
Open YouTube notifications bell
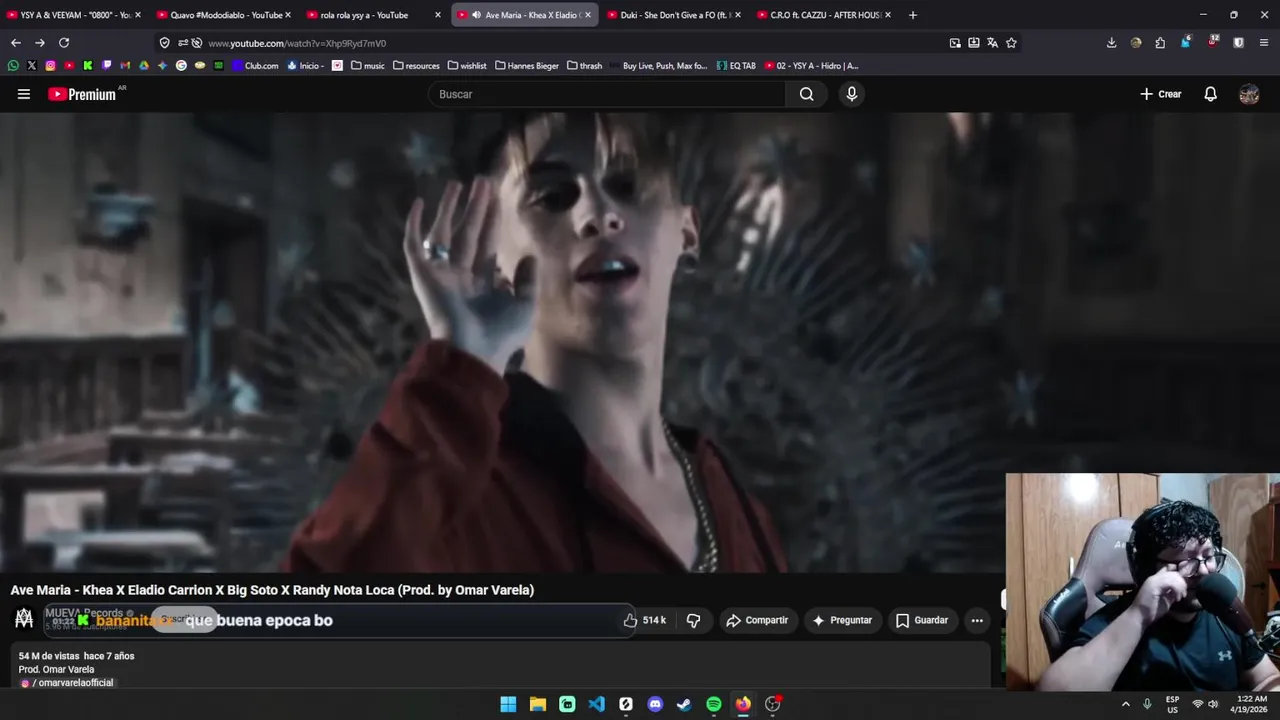(x=1210, y=94)
